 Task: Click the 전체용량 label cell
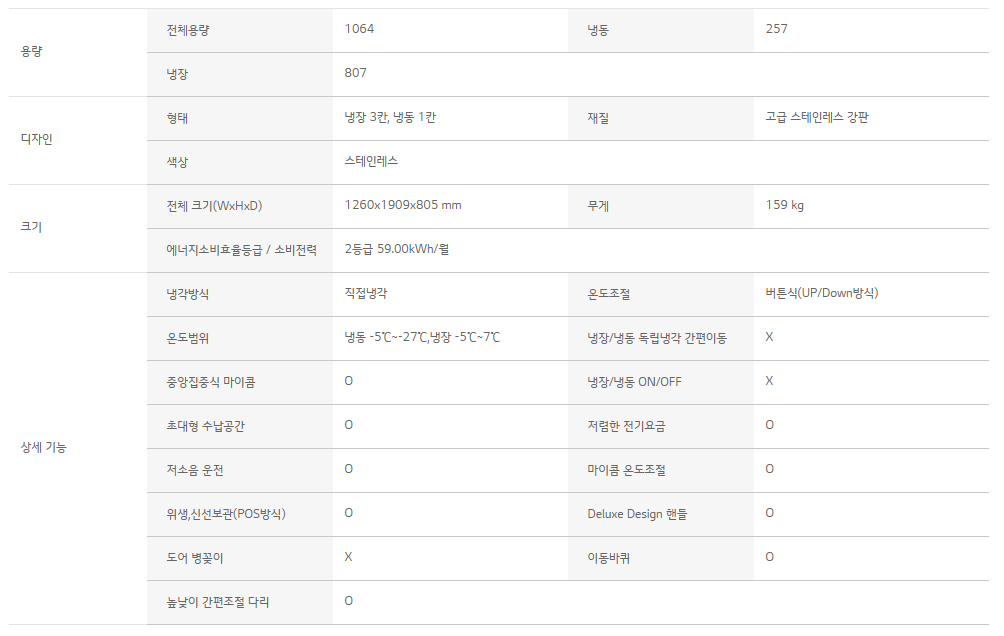coord(239,30)
